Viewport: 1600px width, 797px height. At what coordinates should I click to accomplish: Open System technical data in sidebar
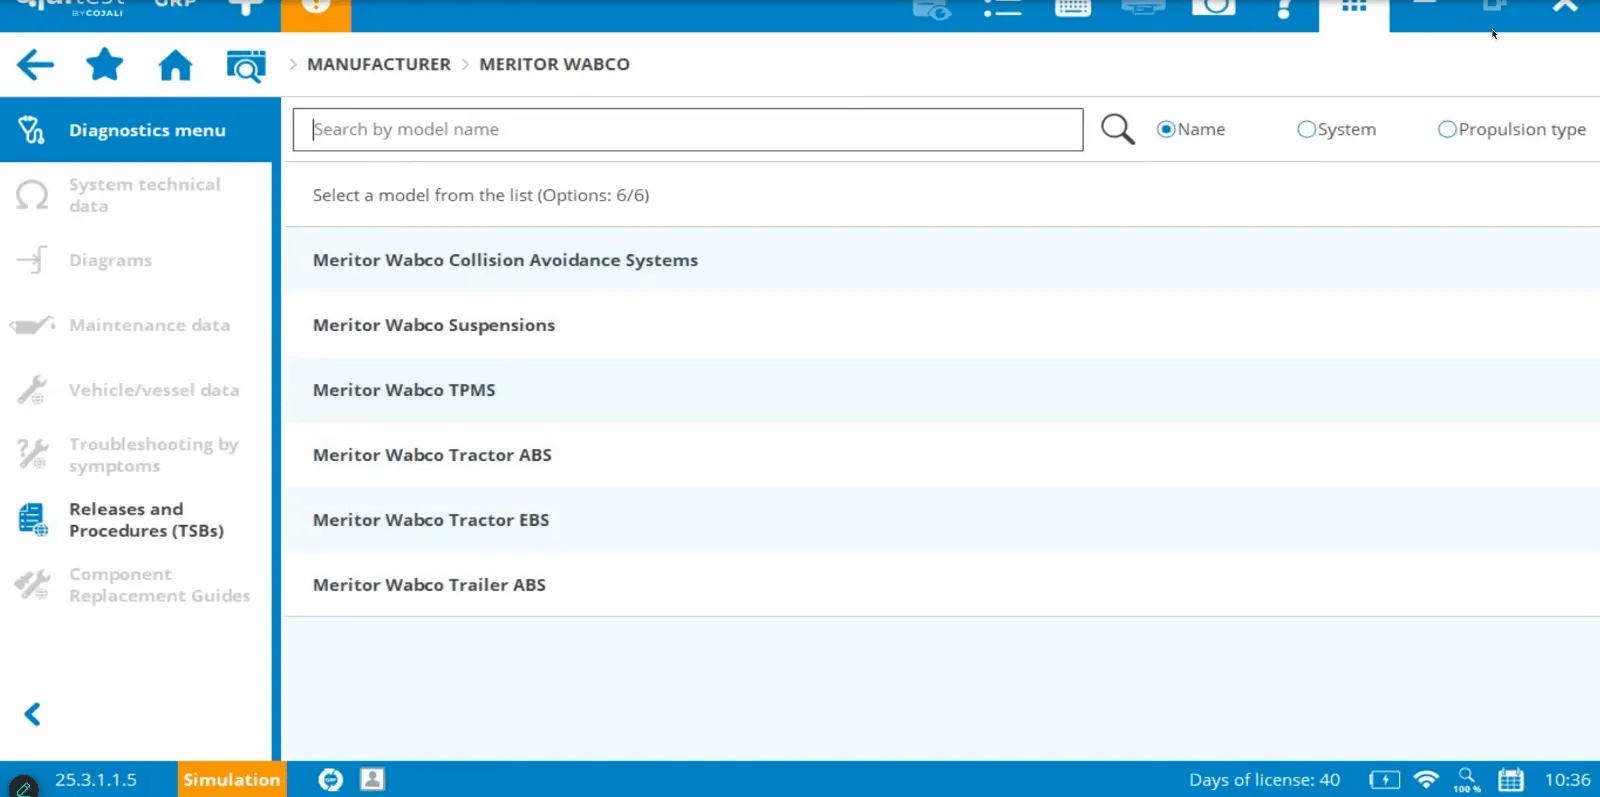click(x=135, y=195)
